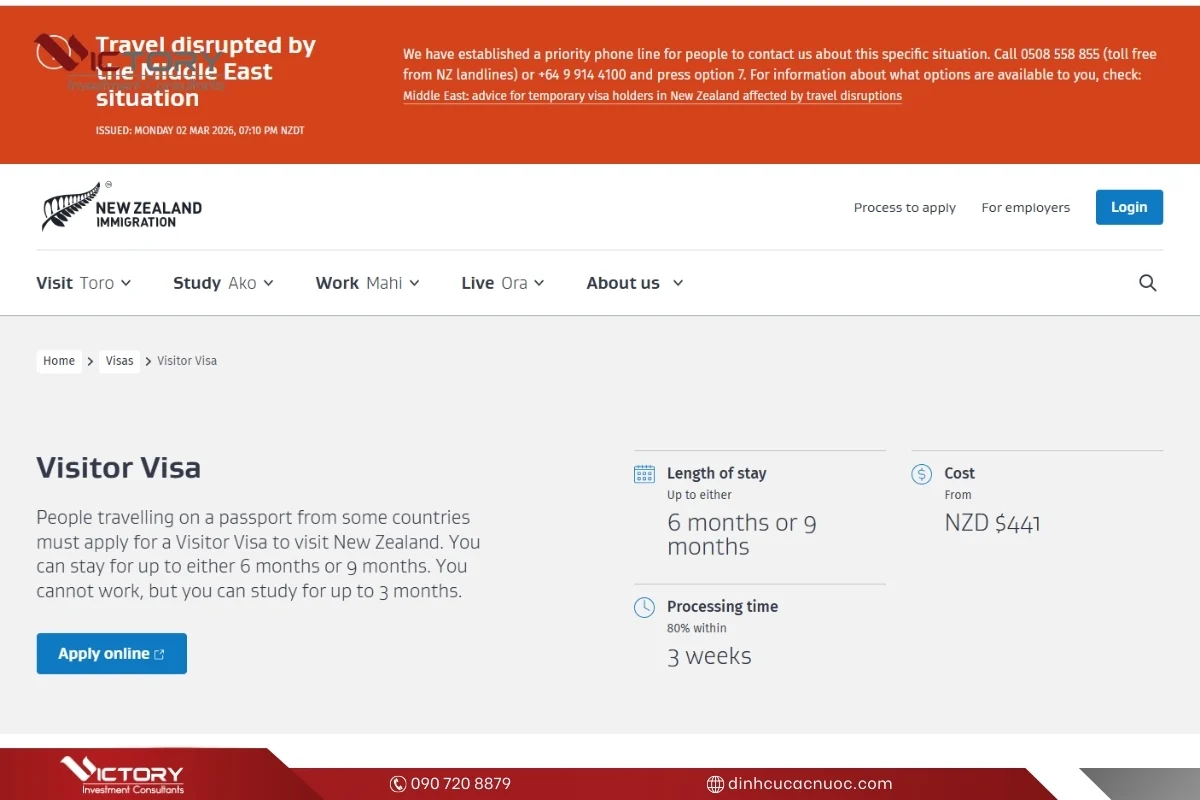This screenshot has width=1200, height=800.
Task: Go to Home in the breadcrumb
Action: (x=59, y=361)
